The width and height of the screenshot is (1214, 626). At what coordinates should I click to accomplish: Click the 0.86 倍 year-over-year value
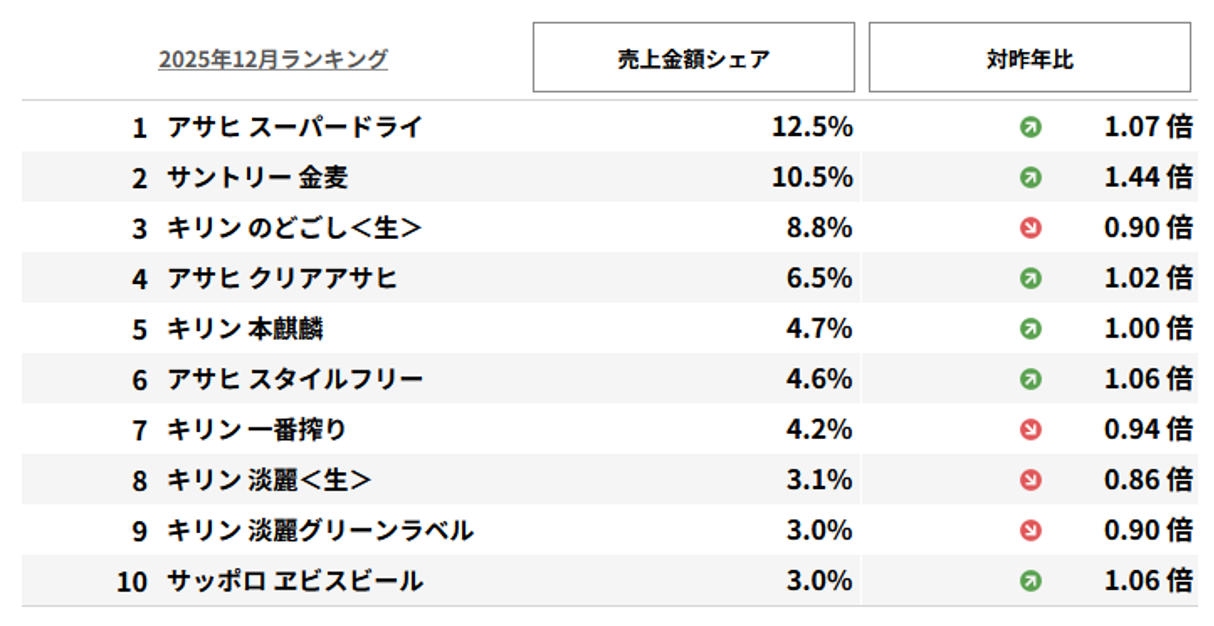[x=1148, y=480]
